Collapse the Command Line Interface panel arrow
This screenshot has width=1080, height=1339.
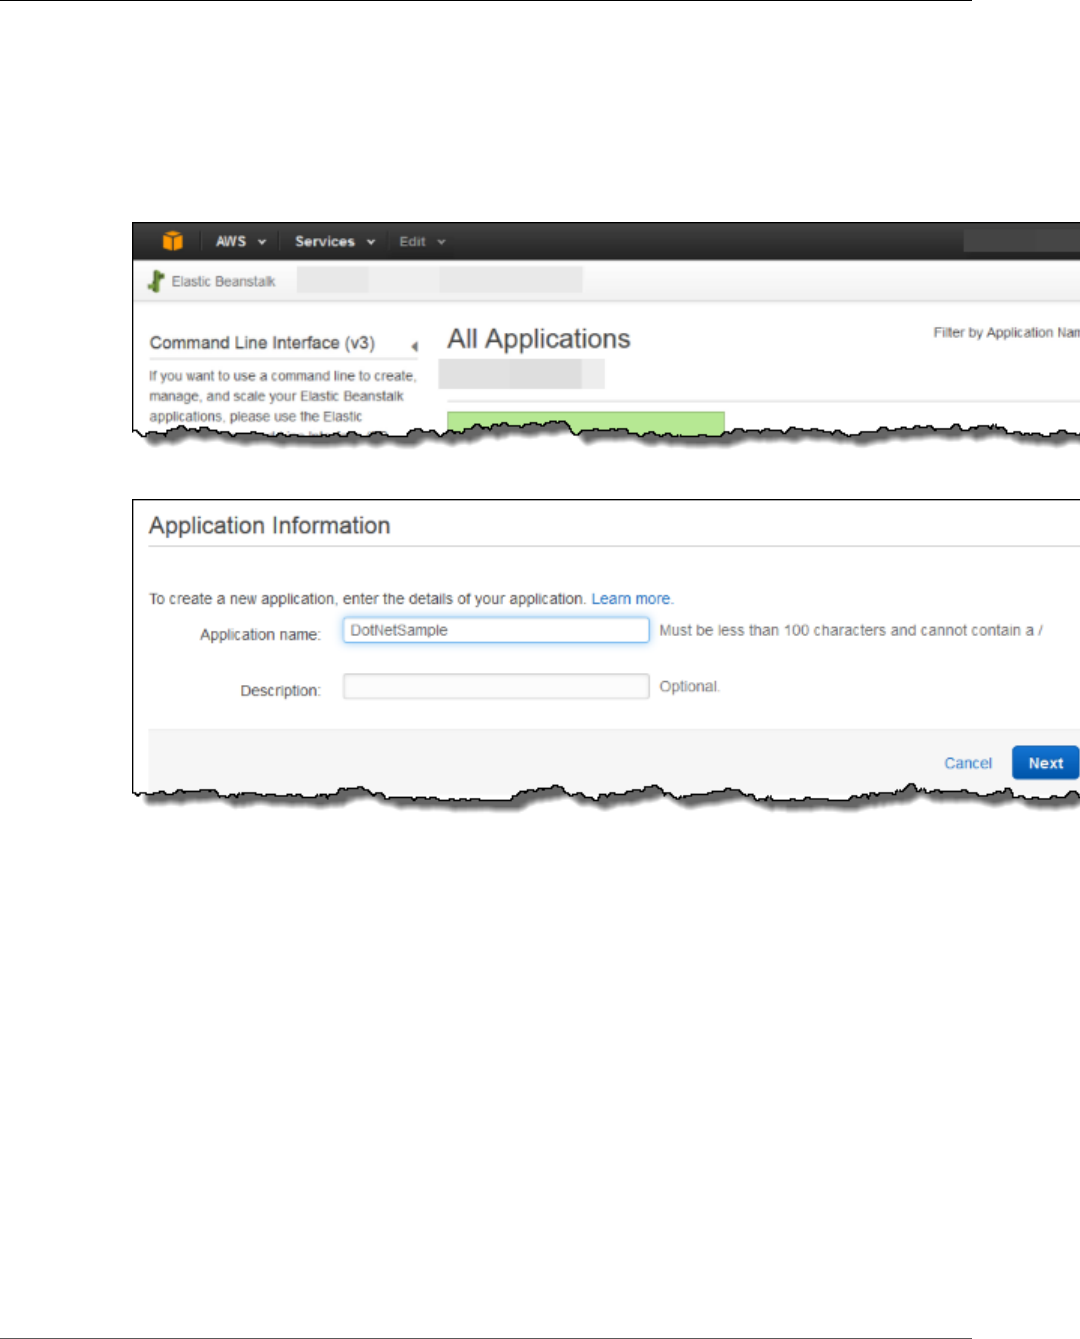tap(414, 346)
